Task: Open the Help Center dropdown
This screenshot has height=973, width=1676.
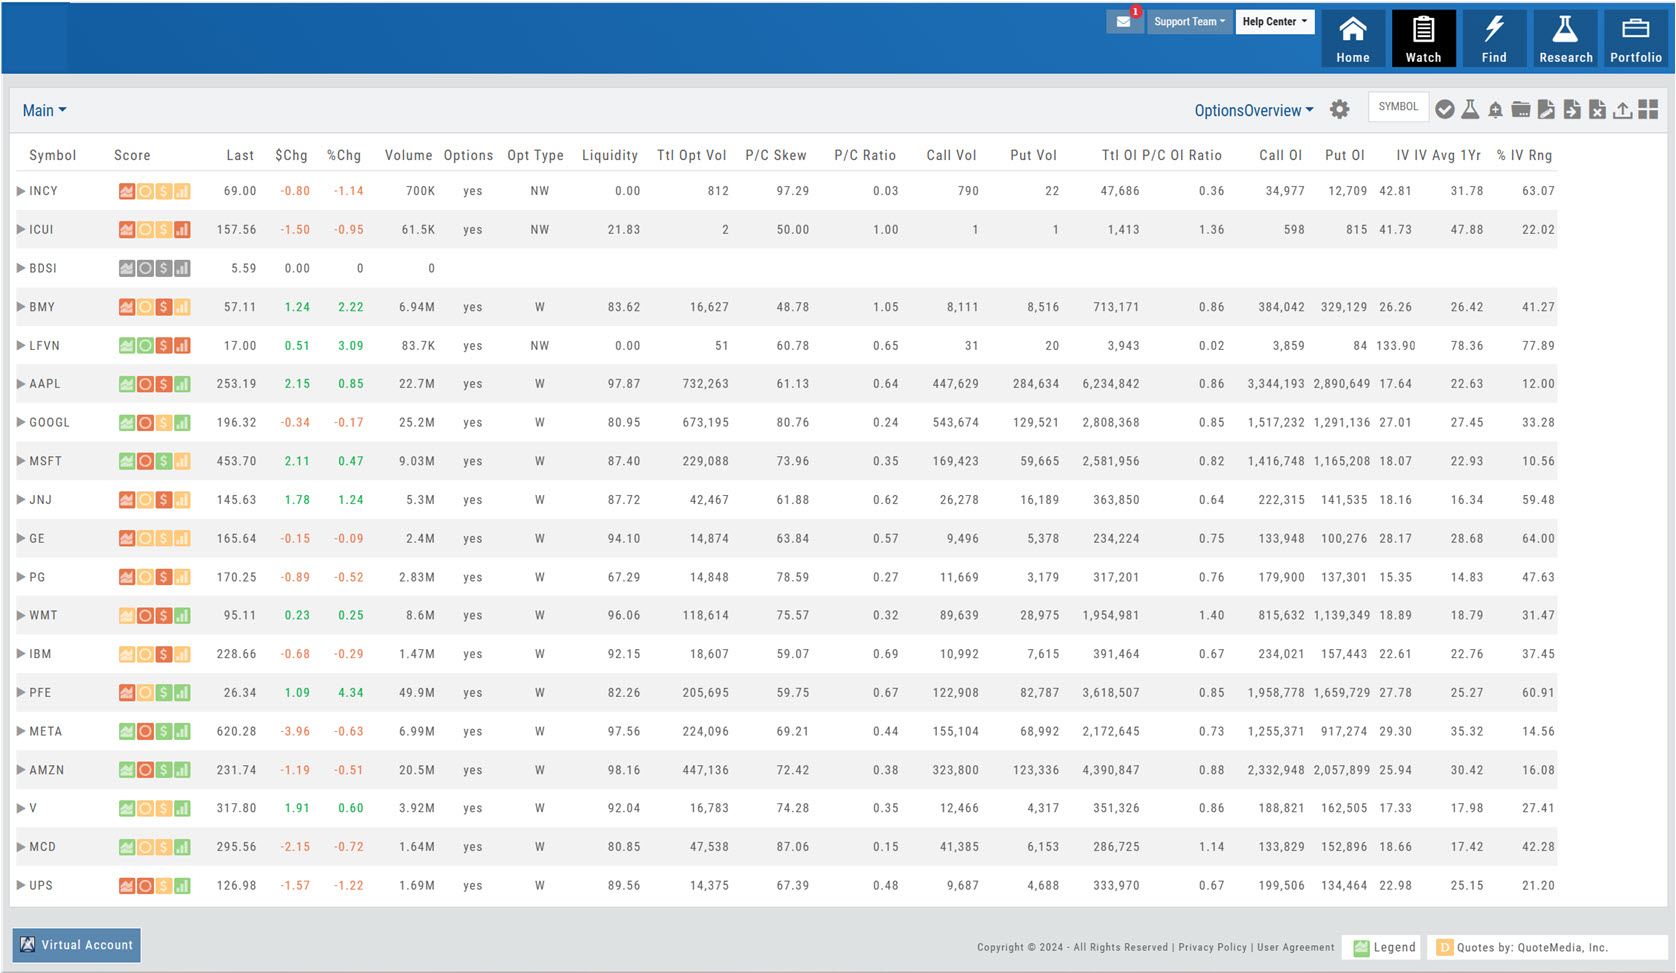Action: tap(1274, 22)
